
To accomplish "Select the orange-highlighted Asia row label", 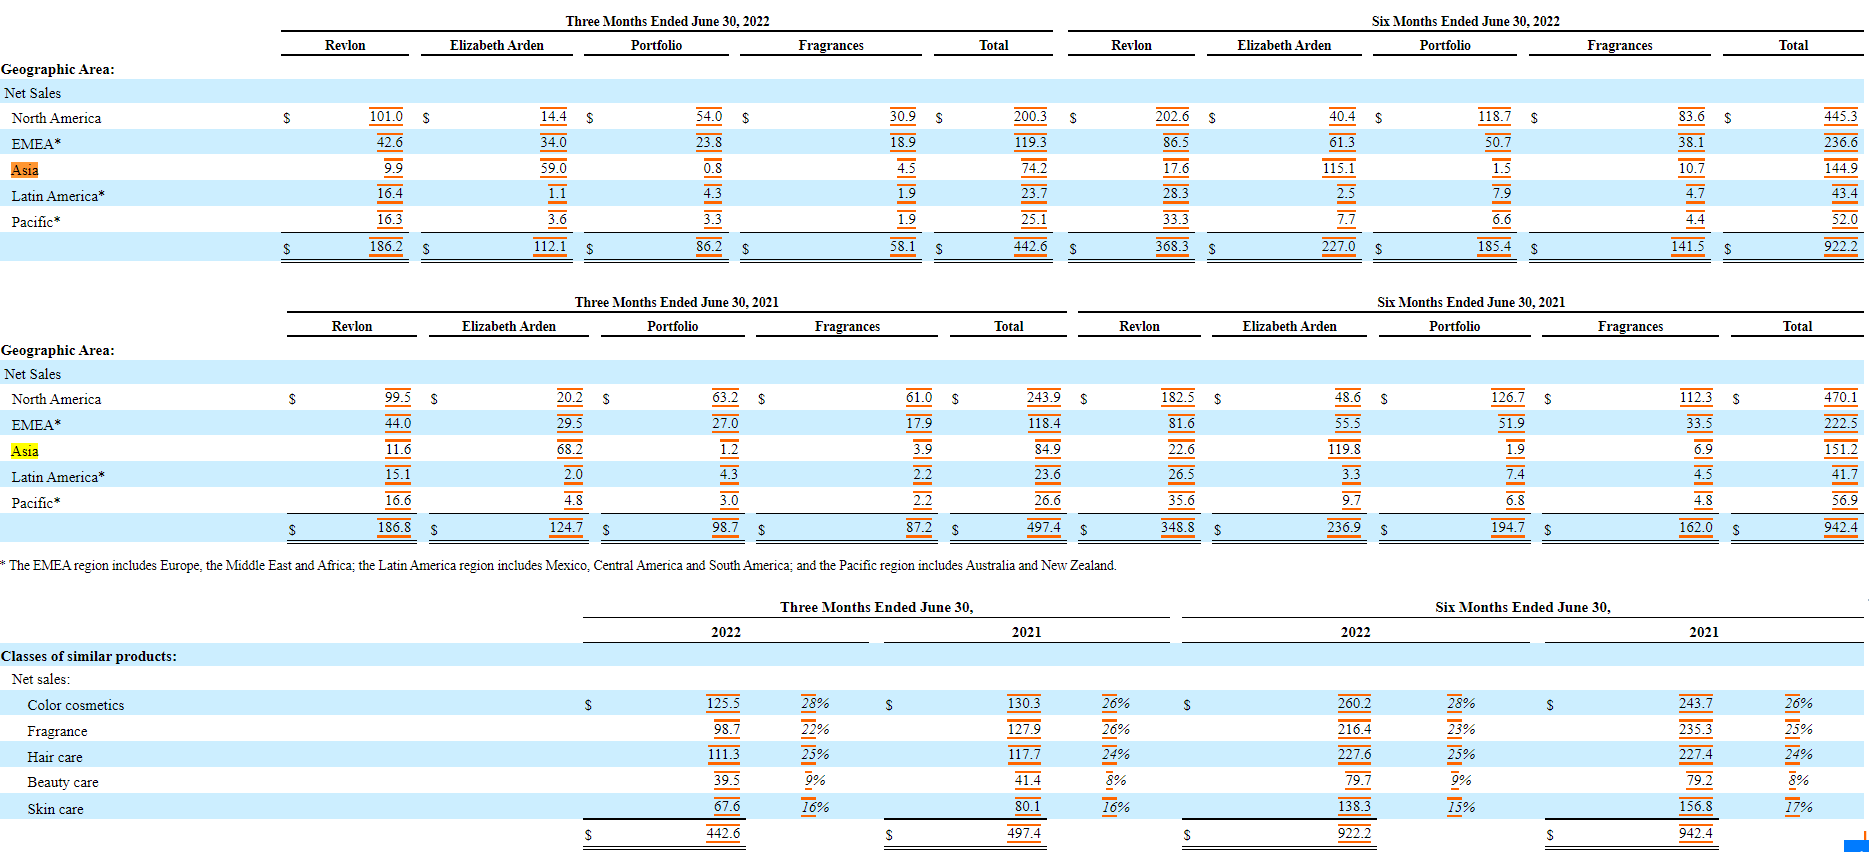I will point(25,170).
